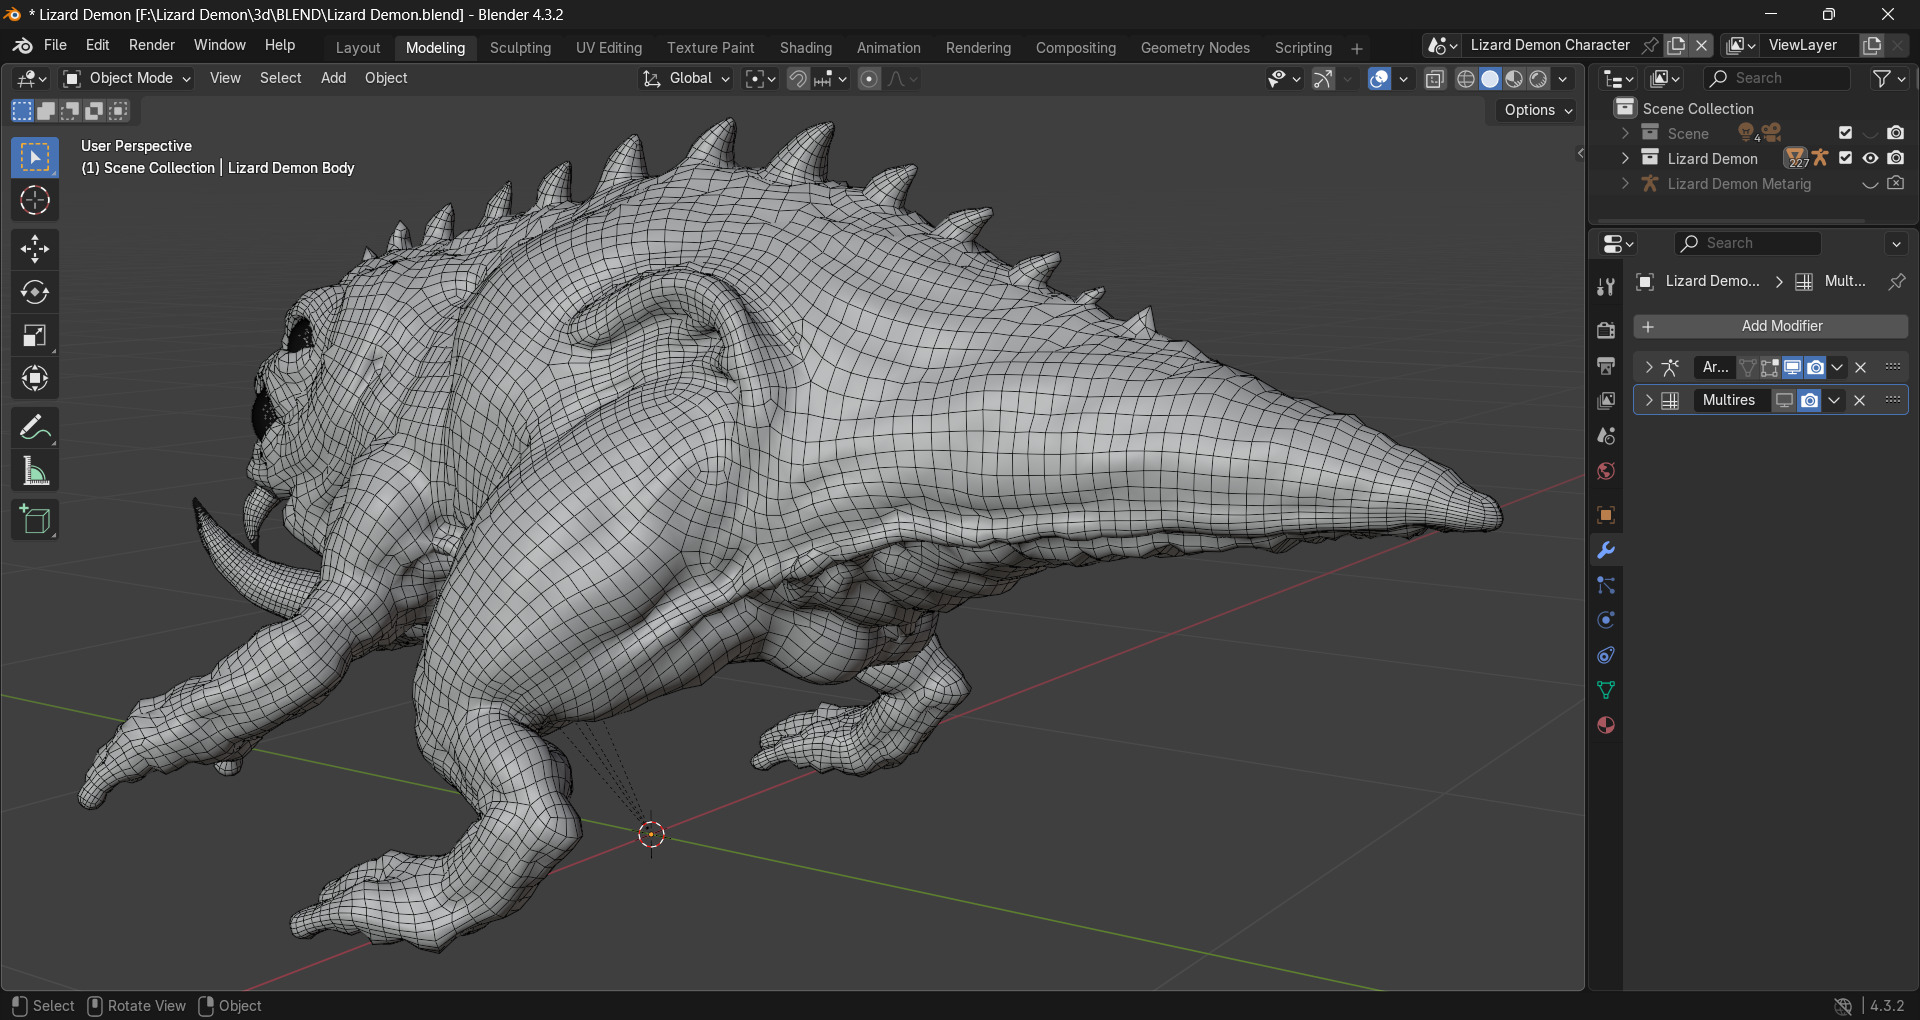Open the Material properties tab
The height and width of the screenshot is (1020, 1920).
pyautogui.click(x=1606, y=725)
